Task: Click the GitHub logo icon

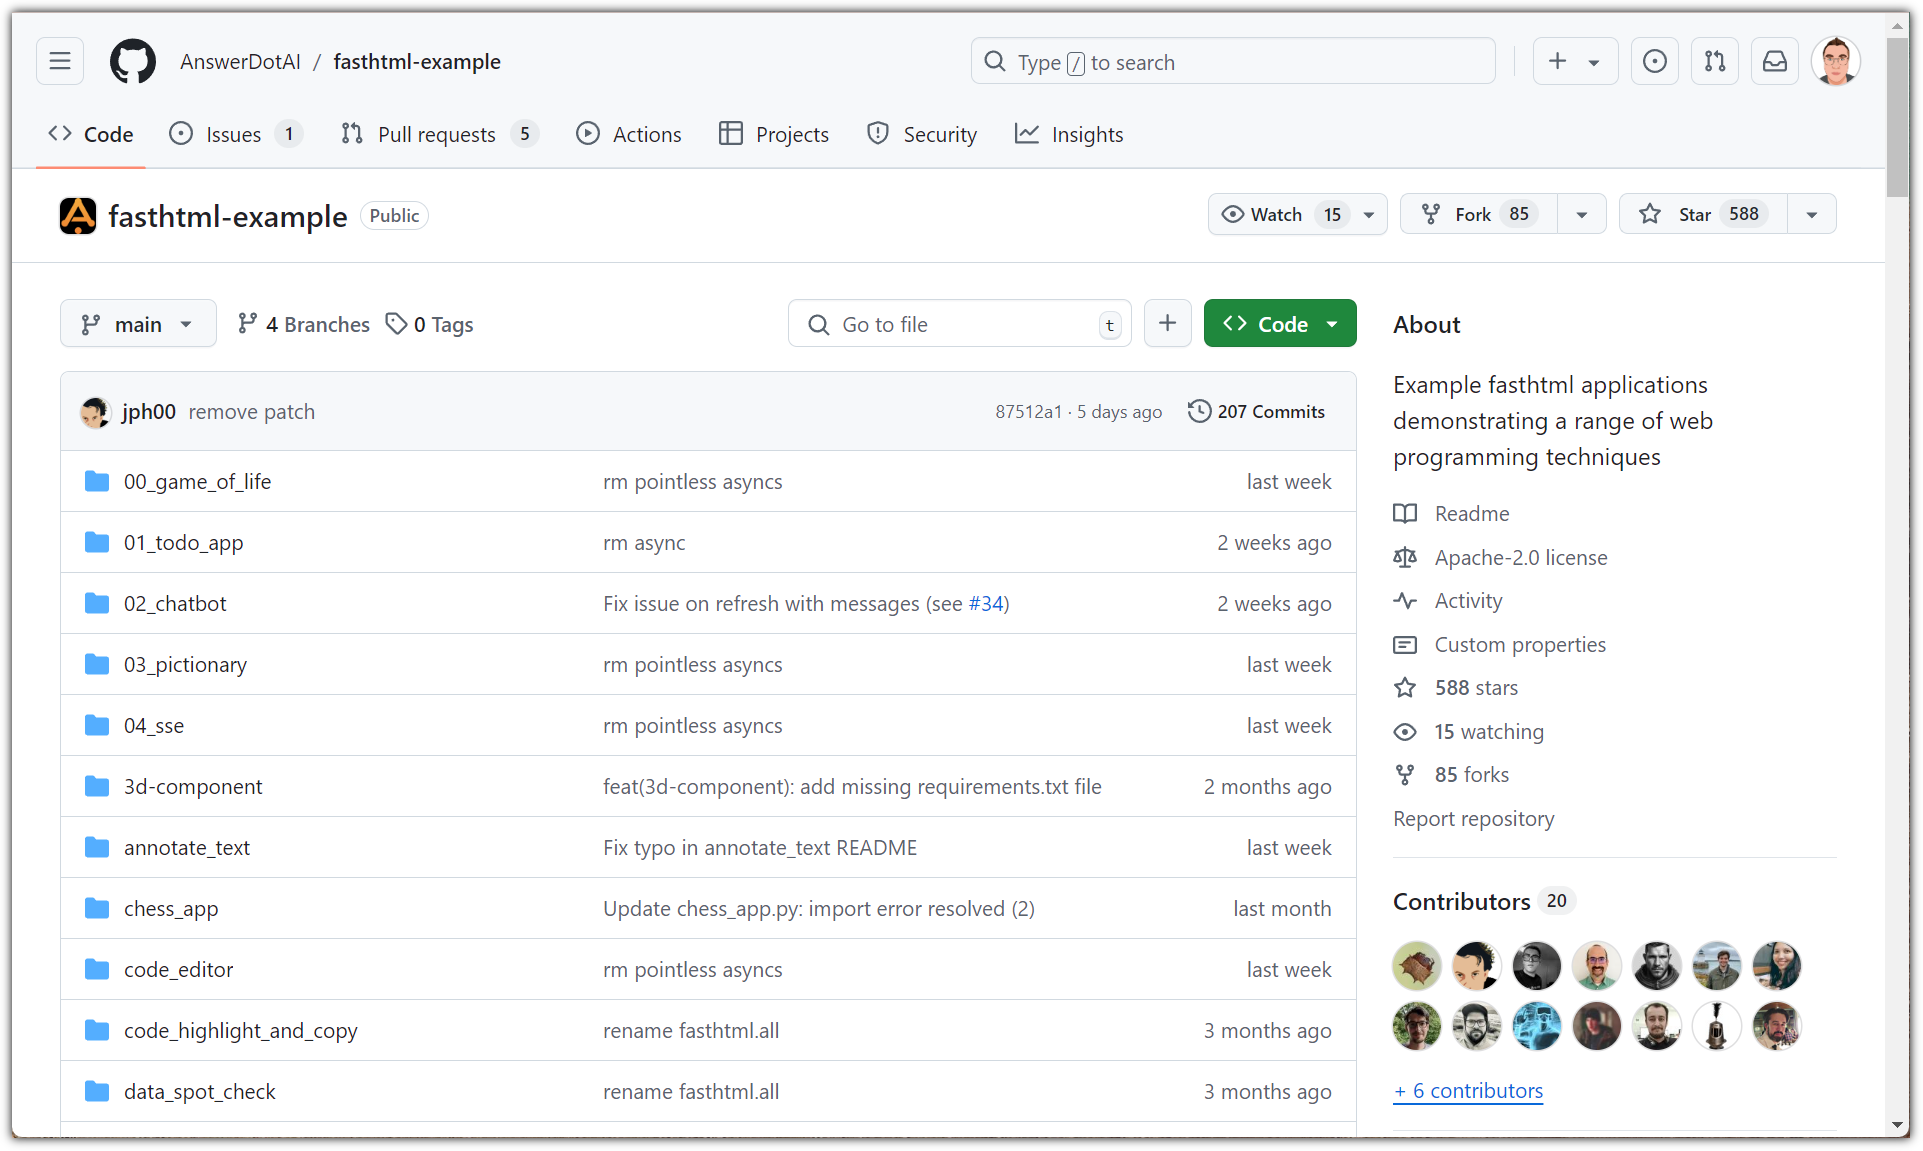Action: [x=133, y=62]
